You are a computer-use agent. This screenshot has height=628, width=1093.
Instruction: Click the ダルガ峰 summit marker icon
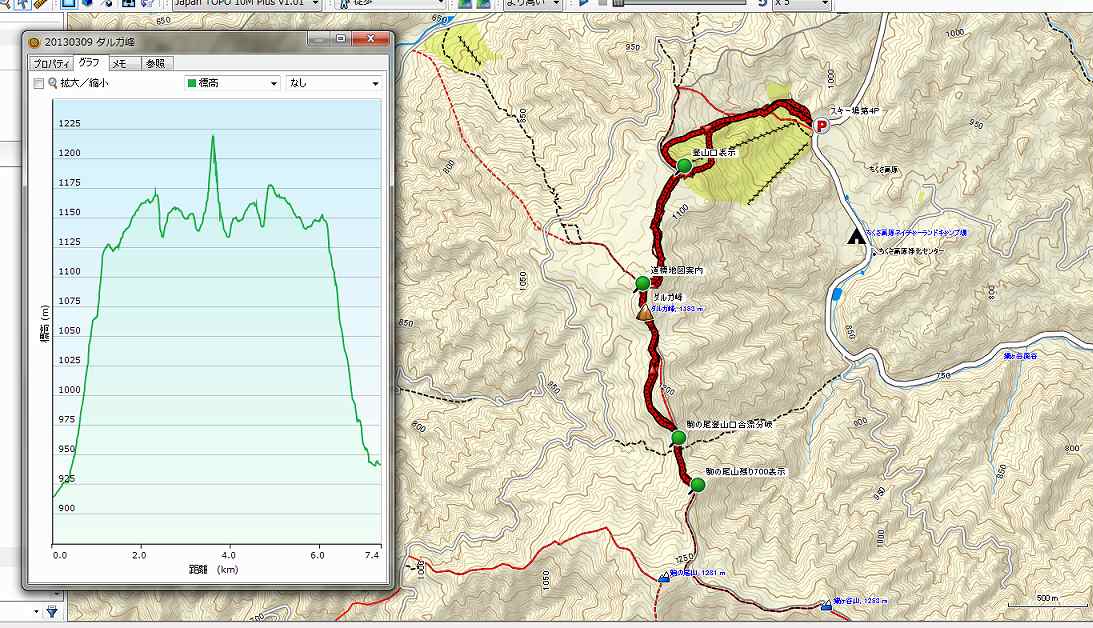click(645, 312)
